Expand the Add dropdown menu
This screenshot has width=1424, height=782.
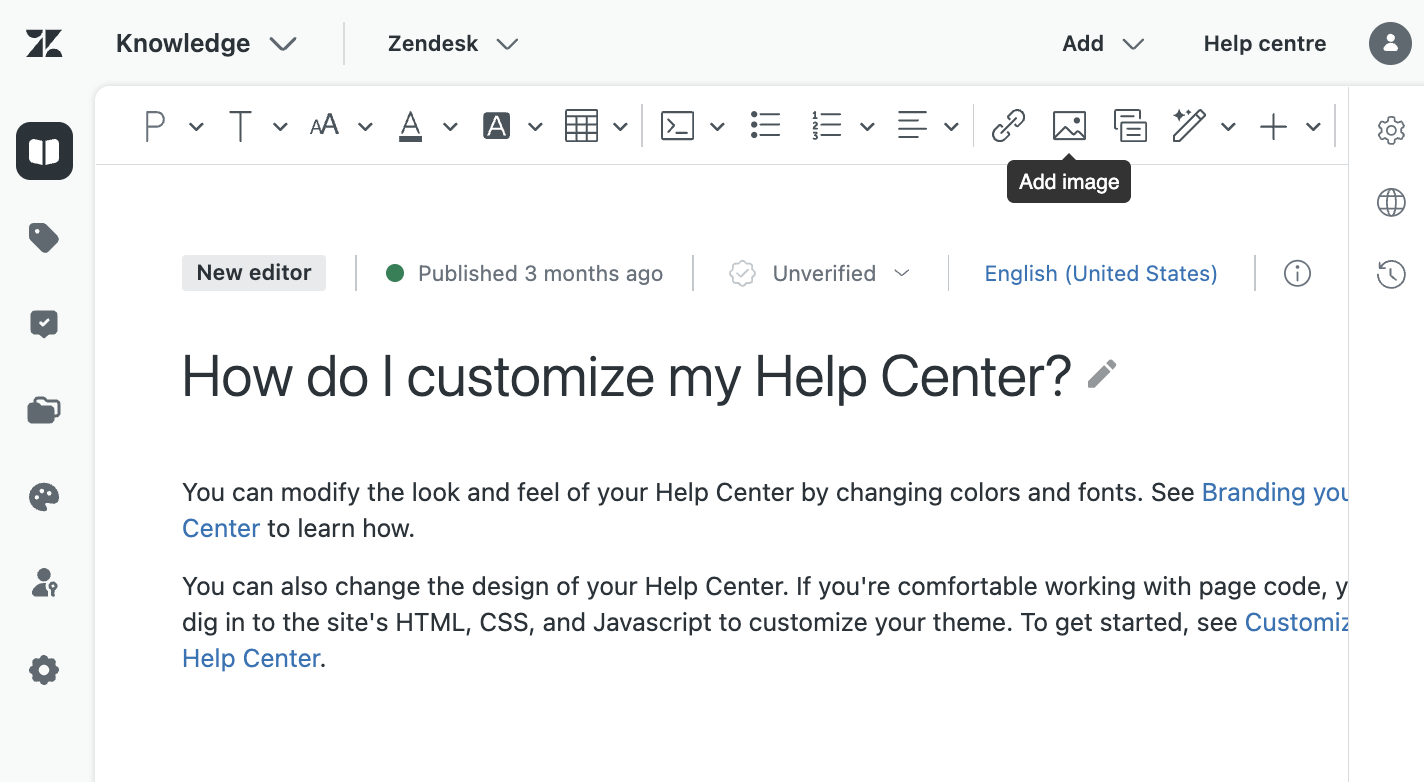(x=1102, y=44)
